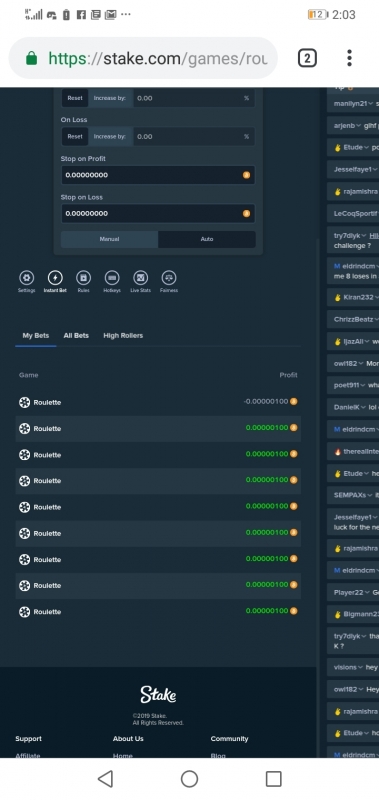Switch to the All Bets tab

[x=76, y=336]
